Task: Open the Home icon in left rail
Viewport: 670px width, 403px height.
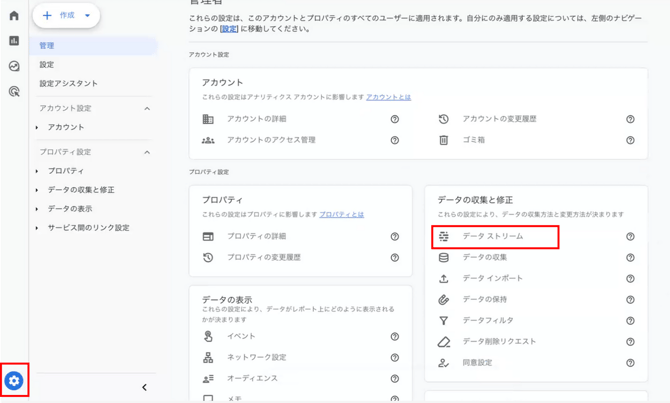Action: (x=14, y=16)
